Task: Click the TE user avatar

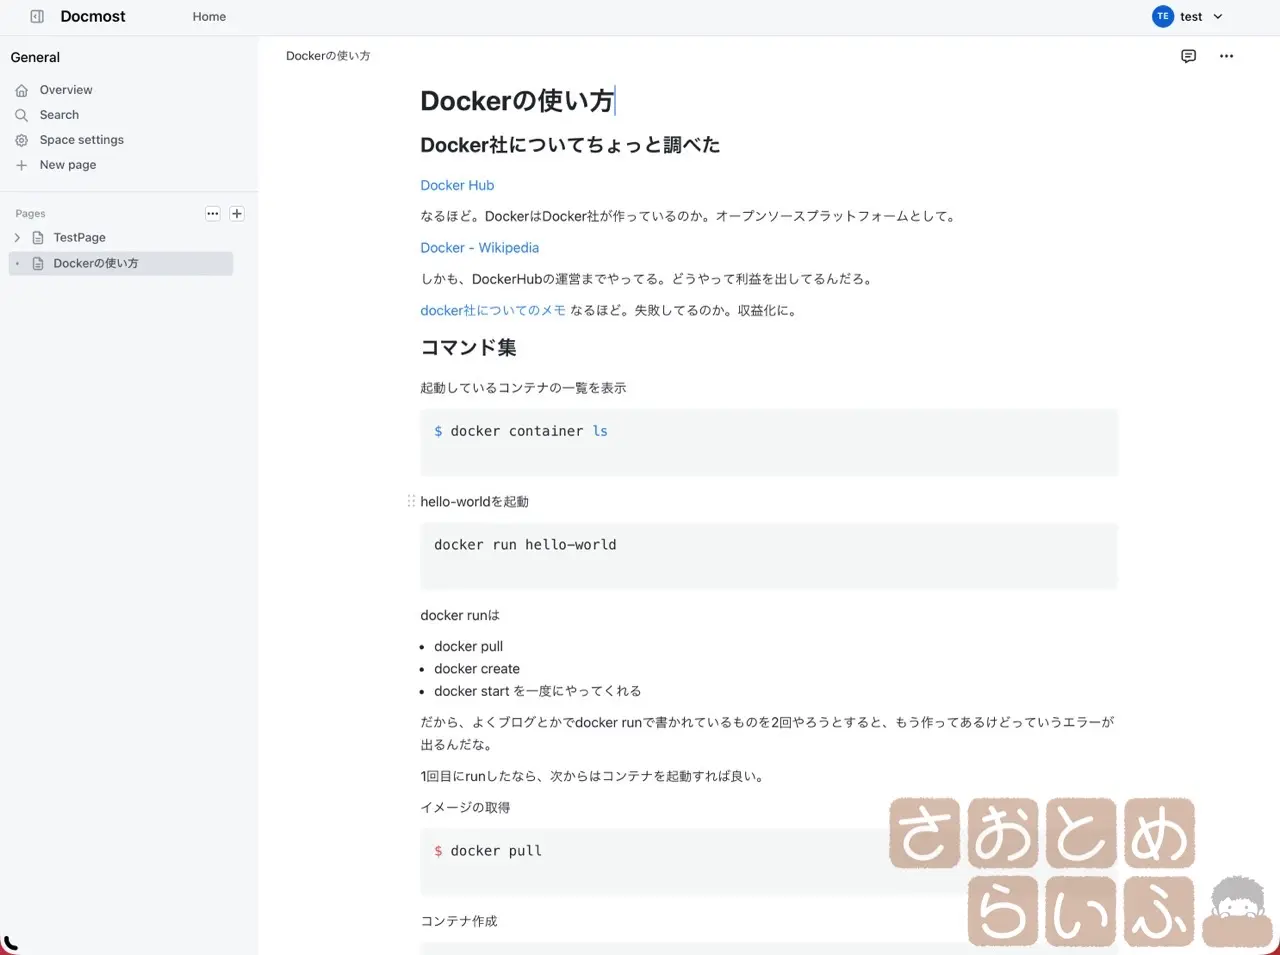Action: coord(1162,17)
